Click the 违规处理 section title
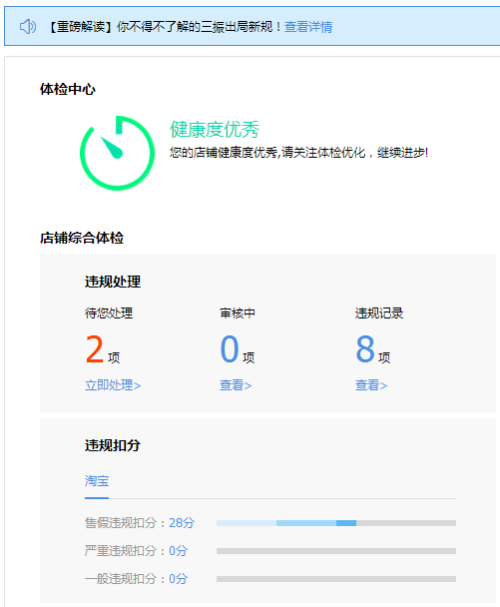 click(x=113, y=281)
